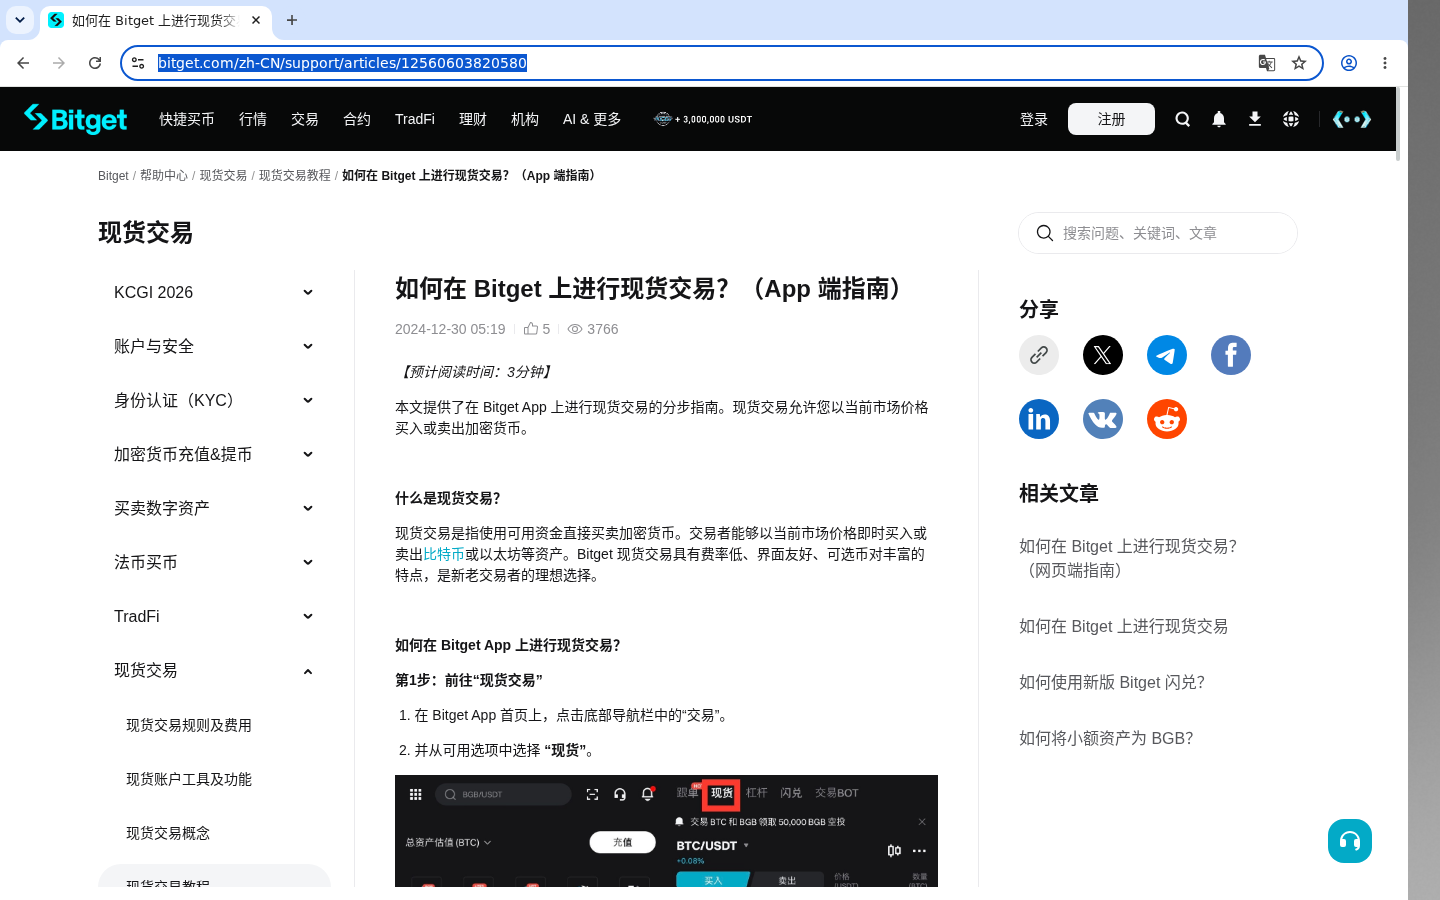
Task: Open Chrome three-dot menu
Action: coord(1385,63)
